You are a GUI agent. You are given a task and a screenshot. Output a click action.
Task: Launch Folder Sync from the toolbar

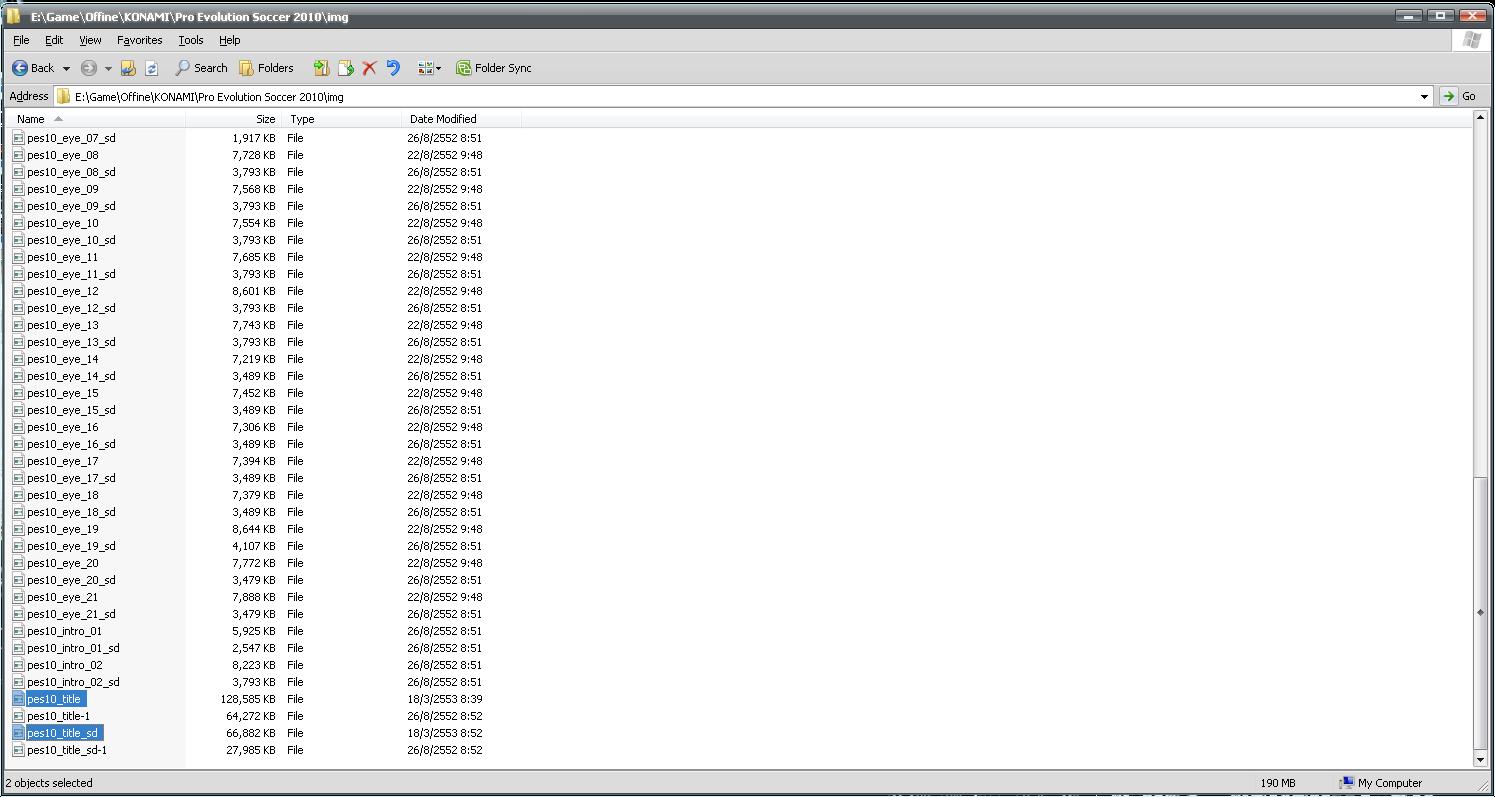point(494,68)
